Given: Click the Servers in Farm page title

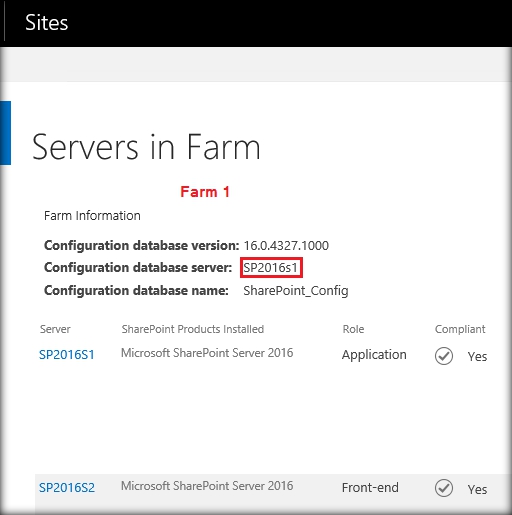Looking at the screenshot, I should coord(146,147).
